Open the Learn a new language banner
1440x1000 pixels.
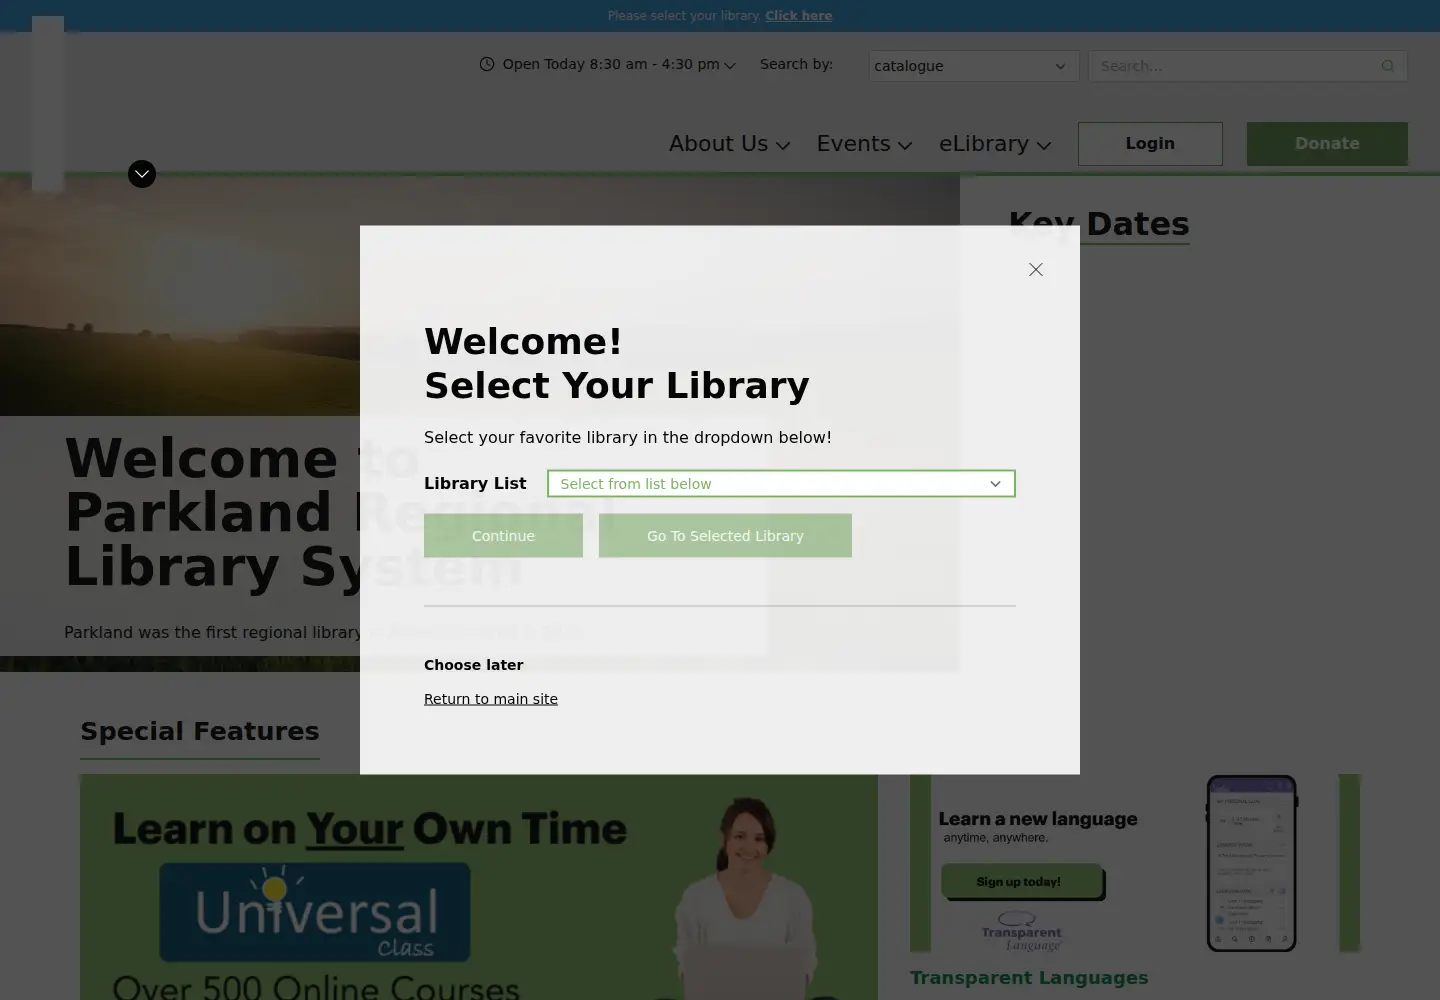pyautogui.click(x=1135, y=864)
